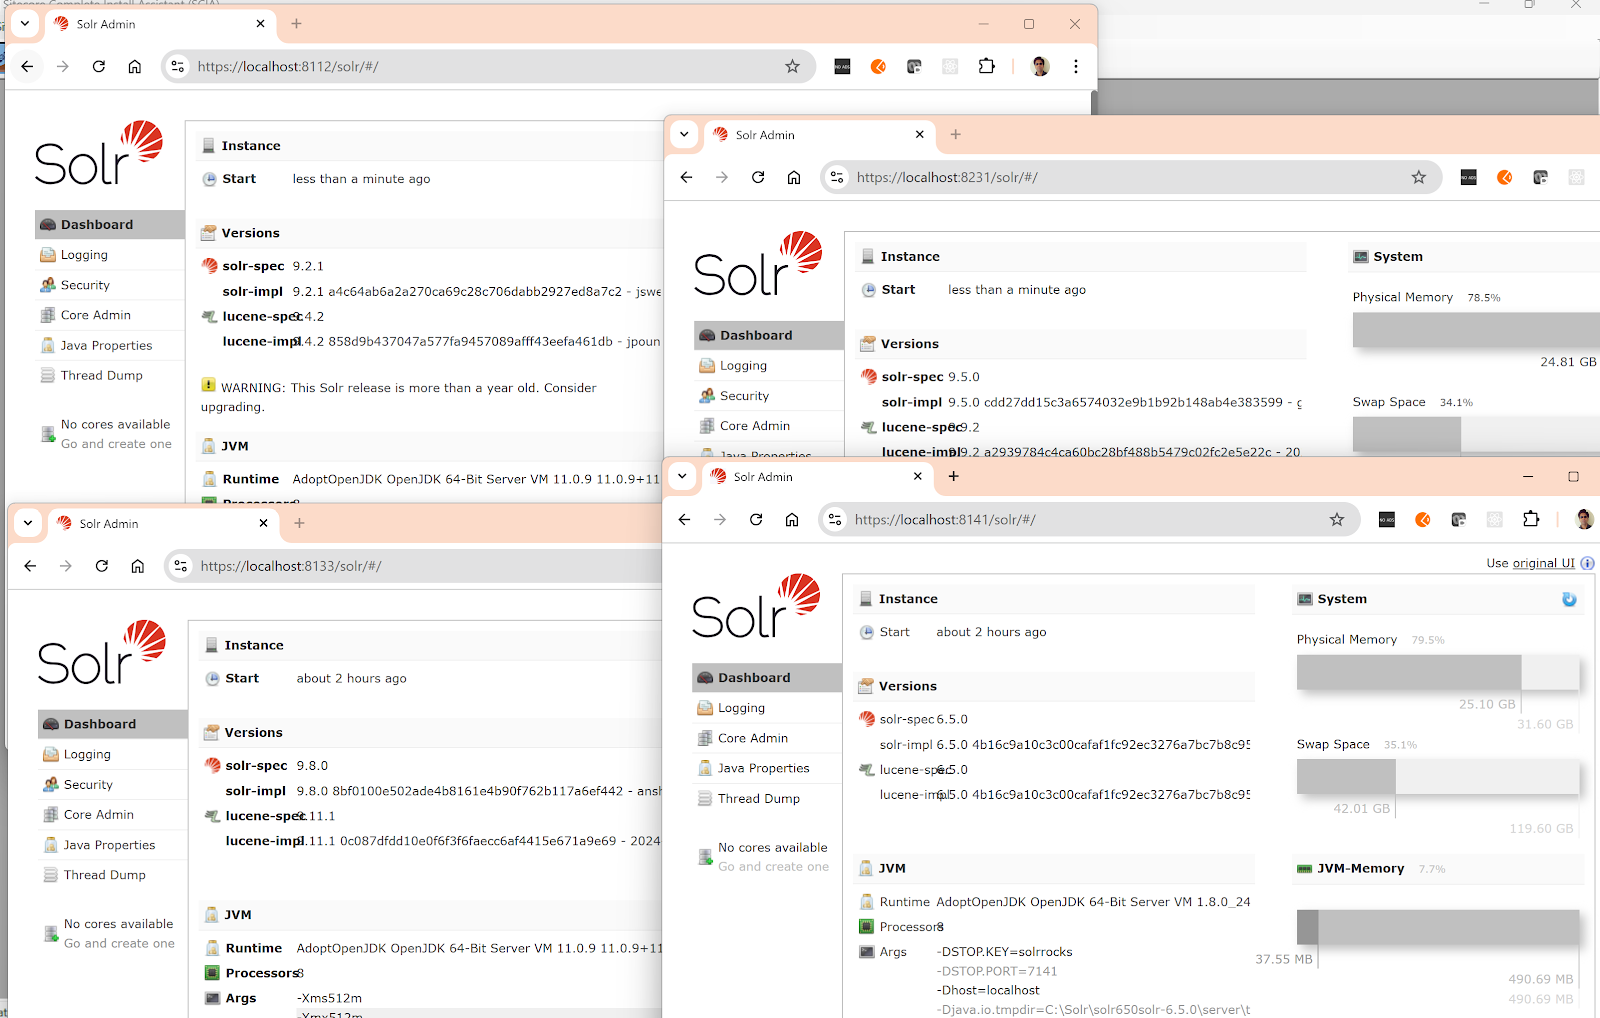Close the Solr Admin tab in 8133 window
The height and width of the screenshot is (1018, 1600).
[x=264, y=523]
